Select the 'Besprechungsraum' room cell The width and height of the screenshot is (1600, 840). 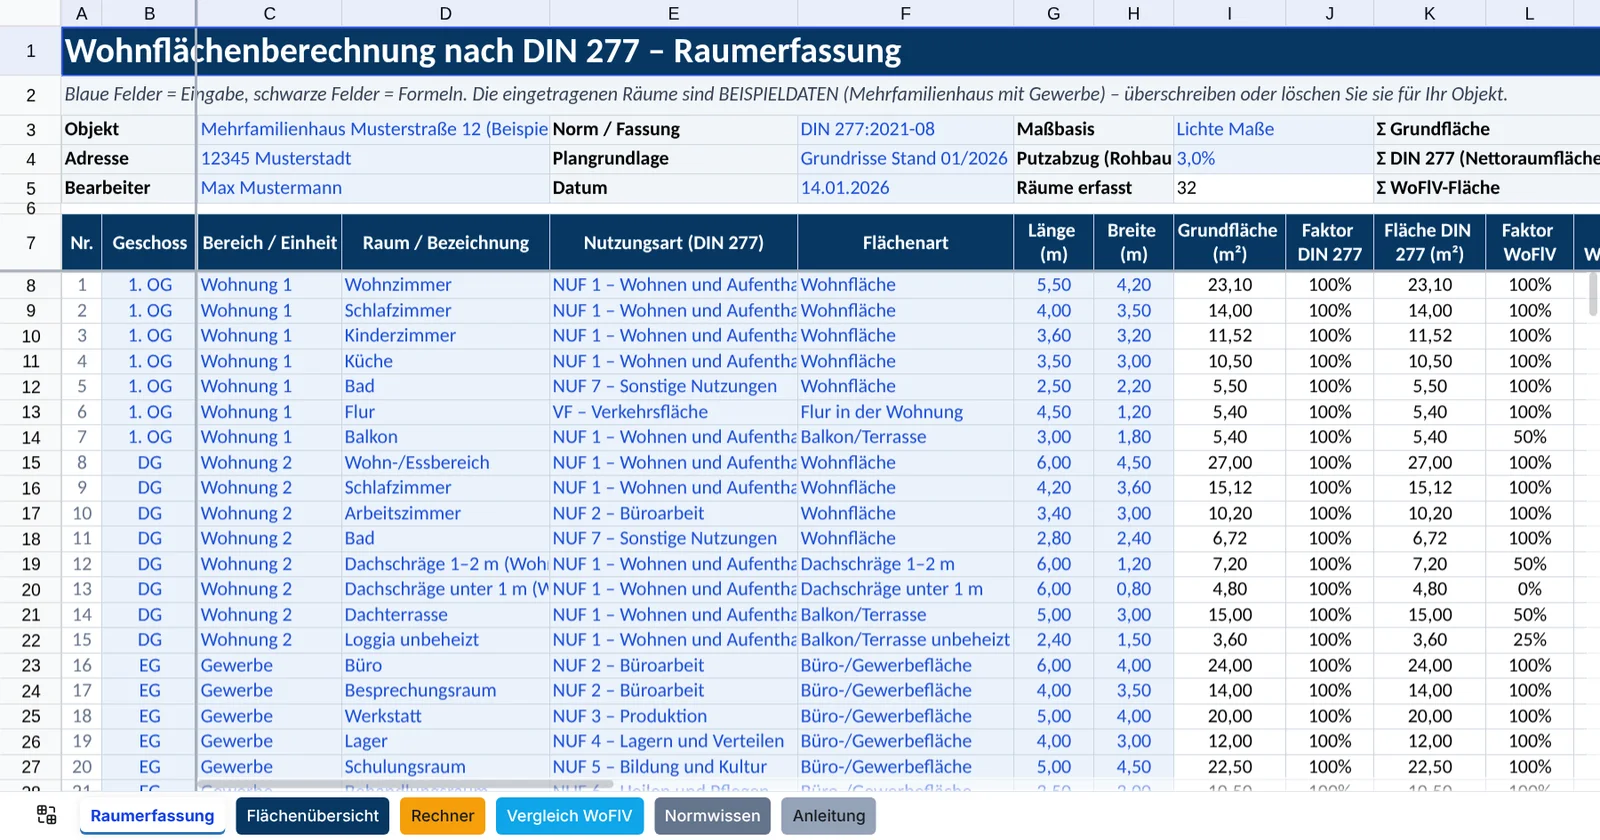pyautogui.click(x=445, y=691)
